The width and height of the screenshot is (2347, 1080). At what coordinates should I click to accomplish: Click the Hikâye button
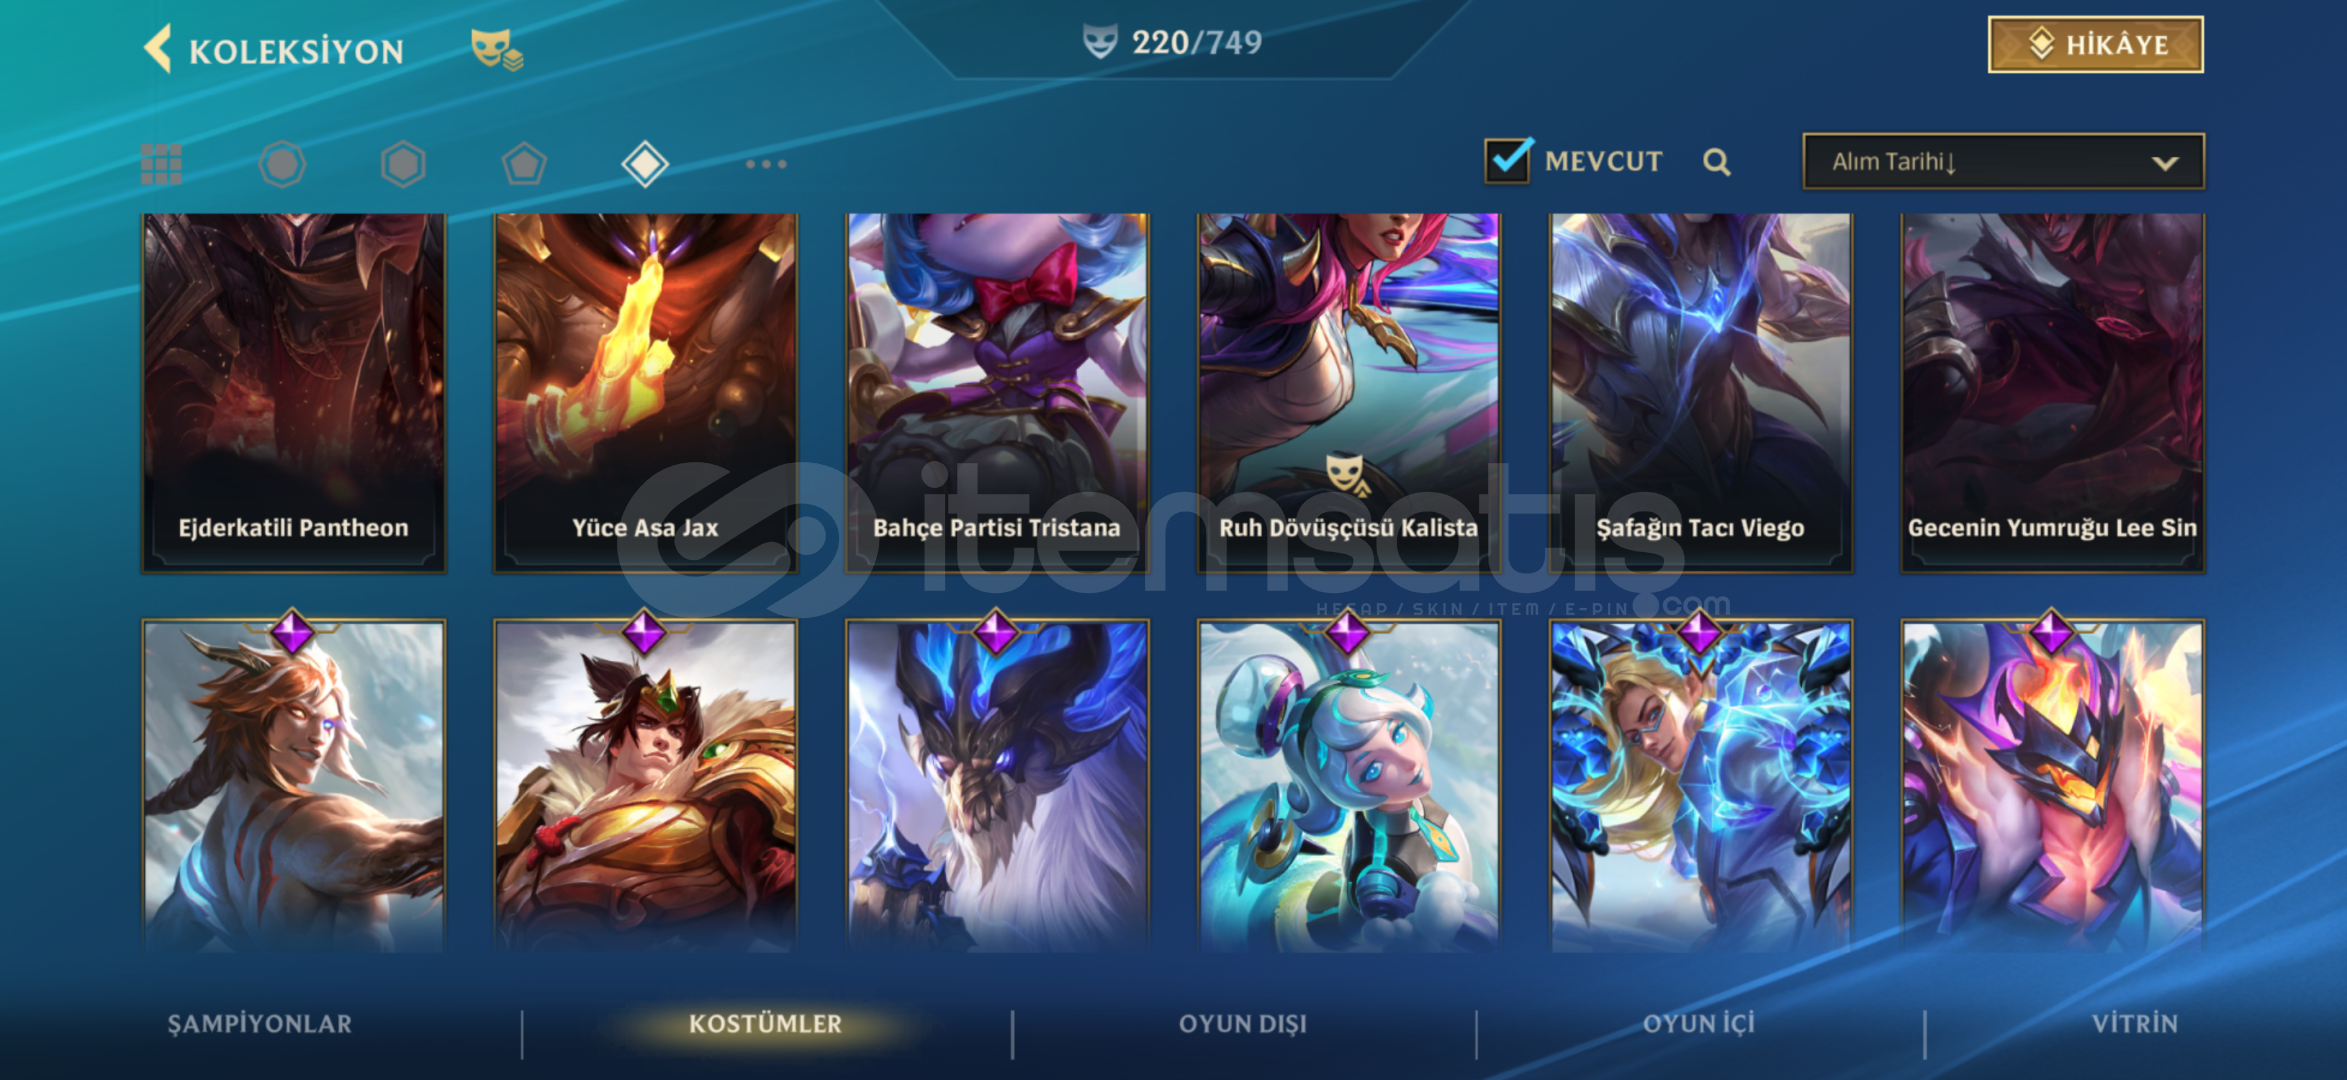[x=2096, y=45]
